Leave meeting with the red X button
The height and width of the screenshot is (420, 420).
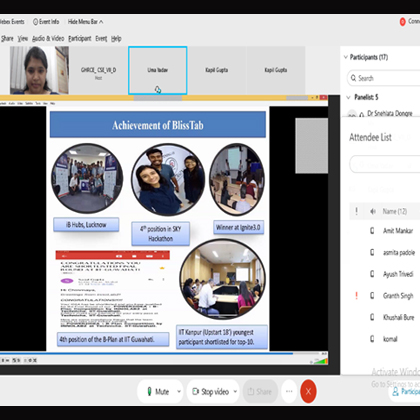tap(308, 391)
